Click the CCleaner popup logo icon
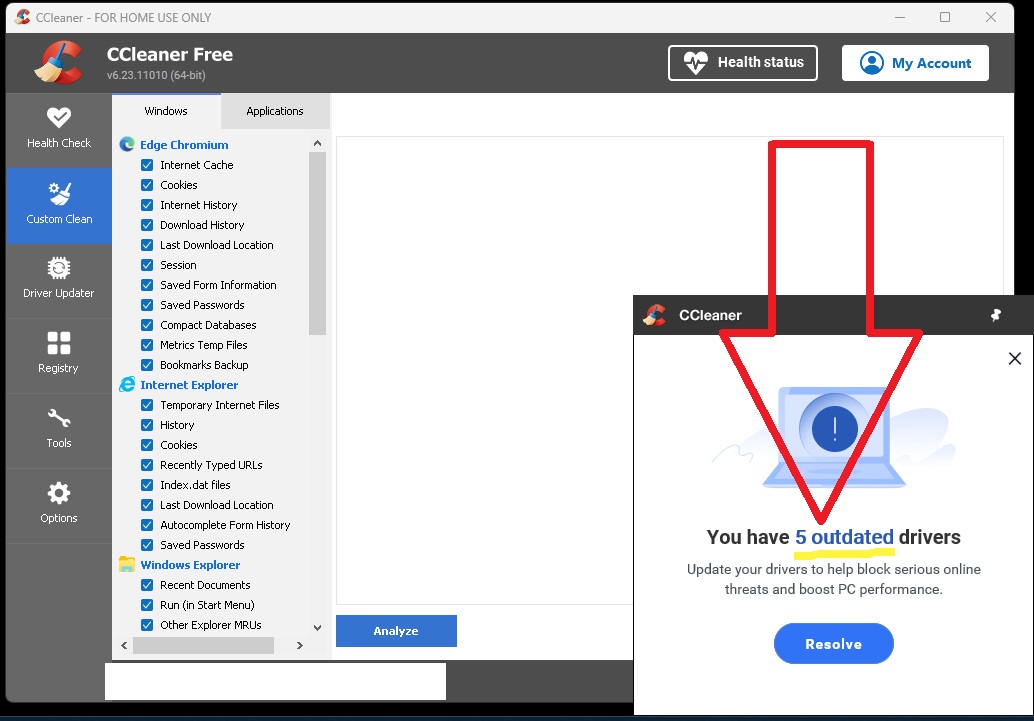Viewport: 1034px width, 721px height. tap(654, 315)
